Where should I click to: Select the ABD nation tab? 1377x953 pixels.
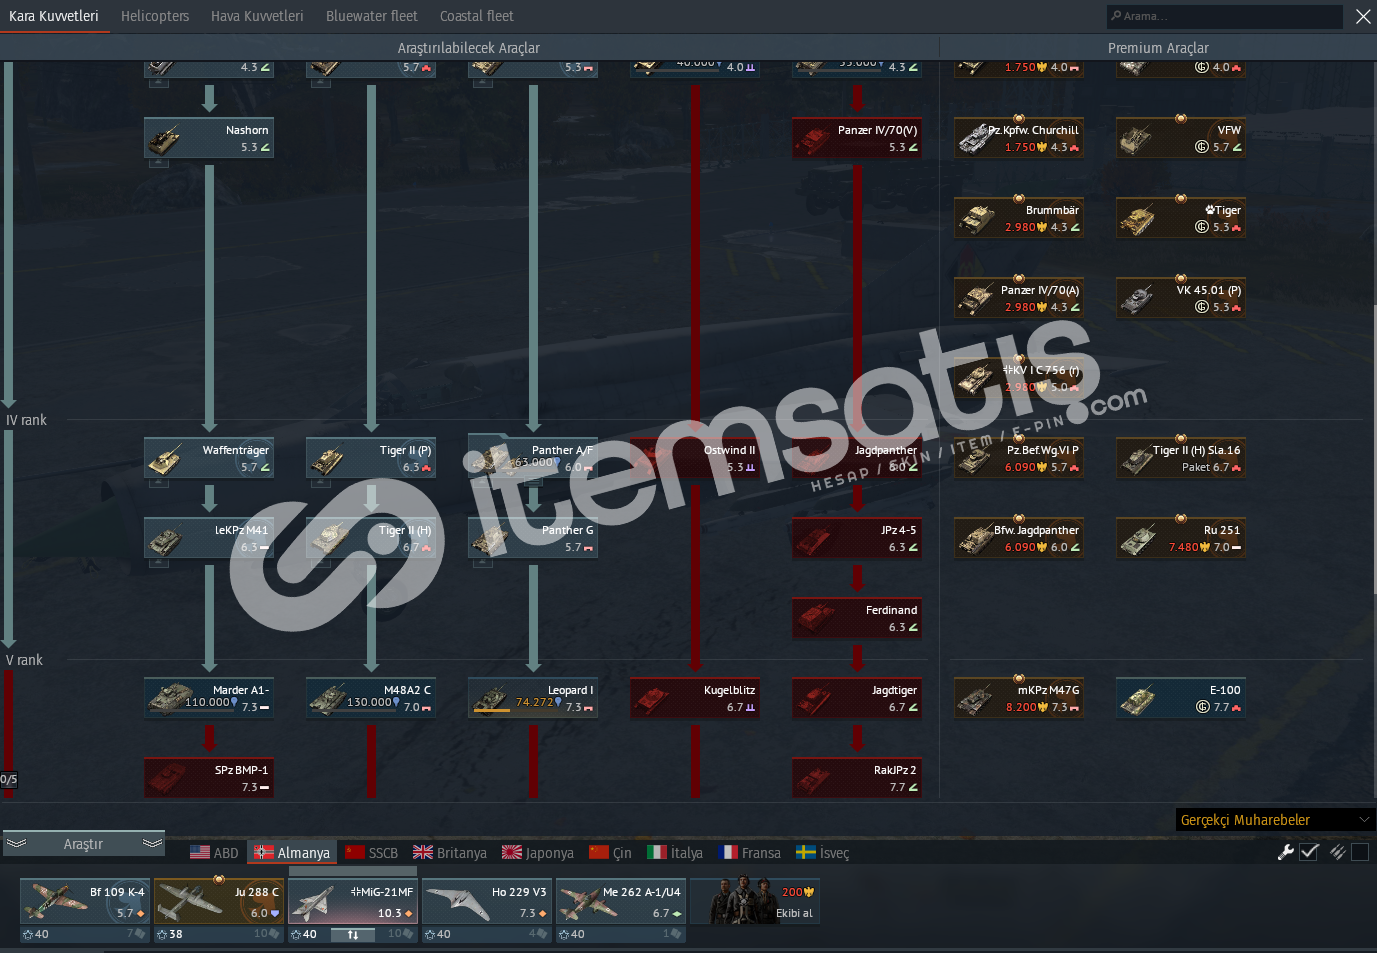coord(214,853)
